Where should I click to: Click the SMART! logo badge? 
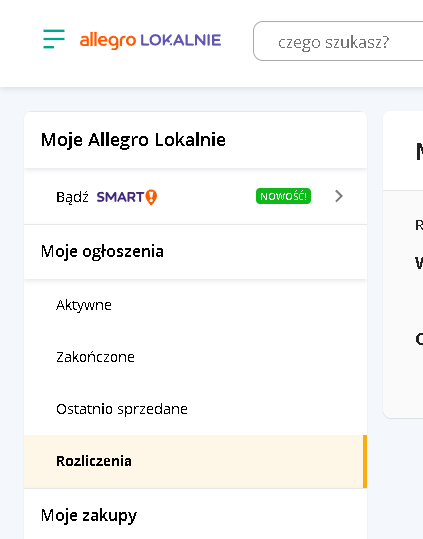click(127, 197)
